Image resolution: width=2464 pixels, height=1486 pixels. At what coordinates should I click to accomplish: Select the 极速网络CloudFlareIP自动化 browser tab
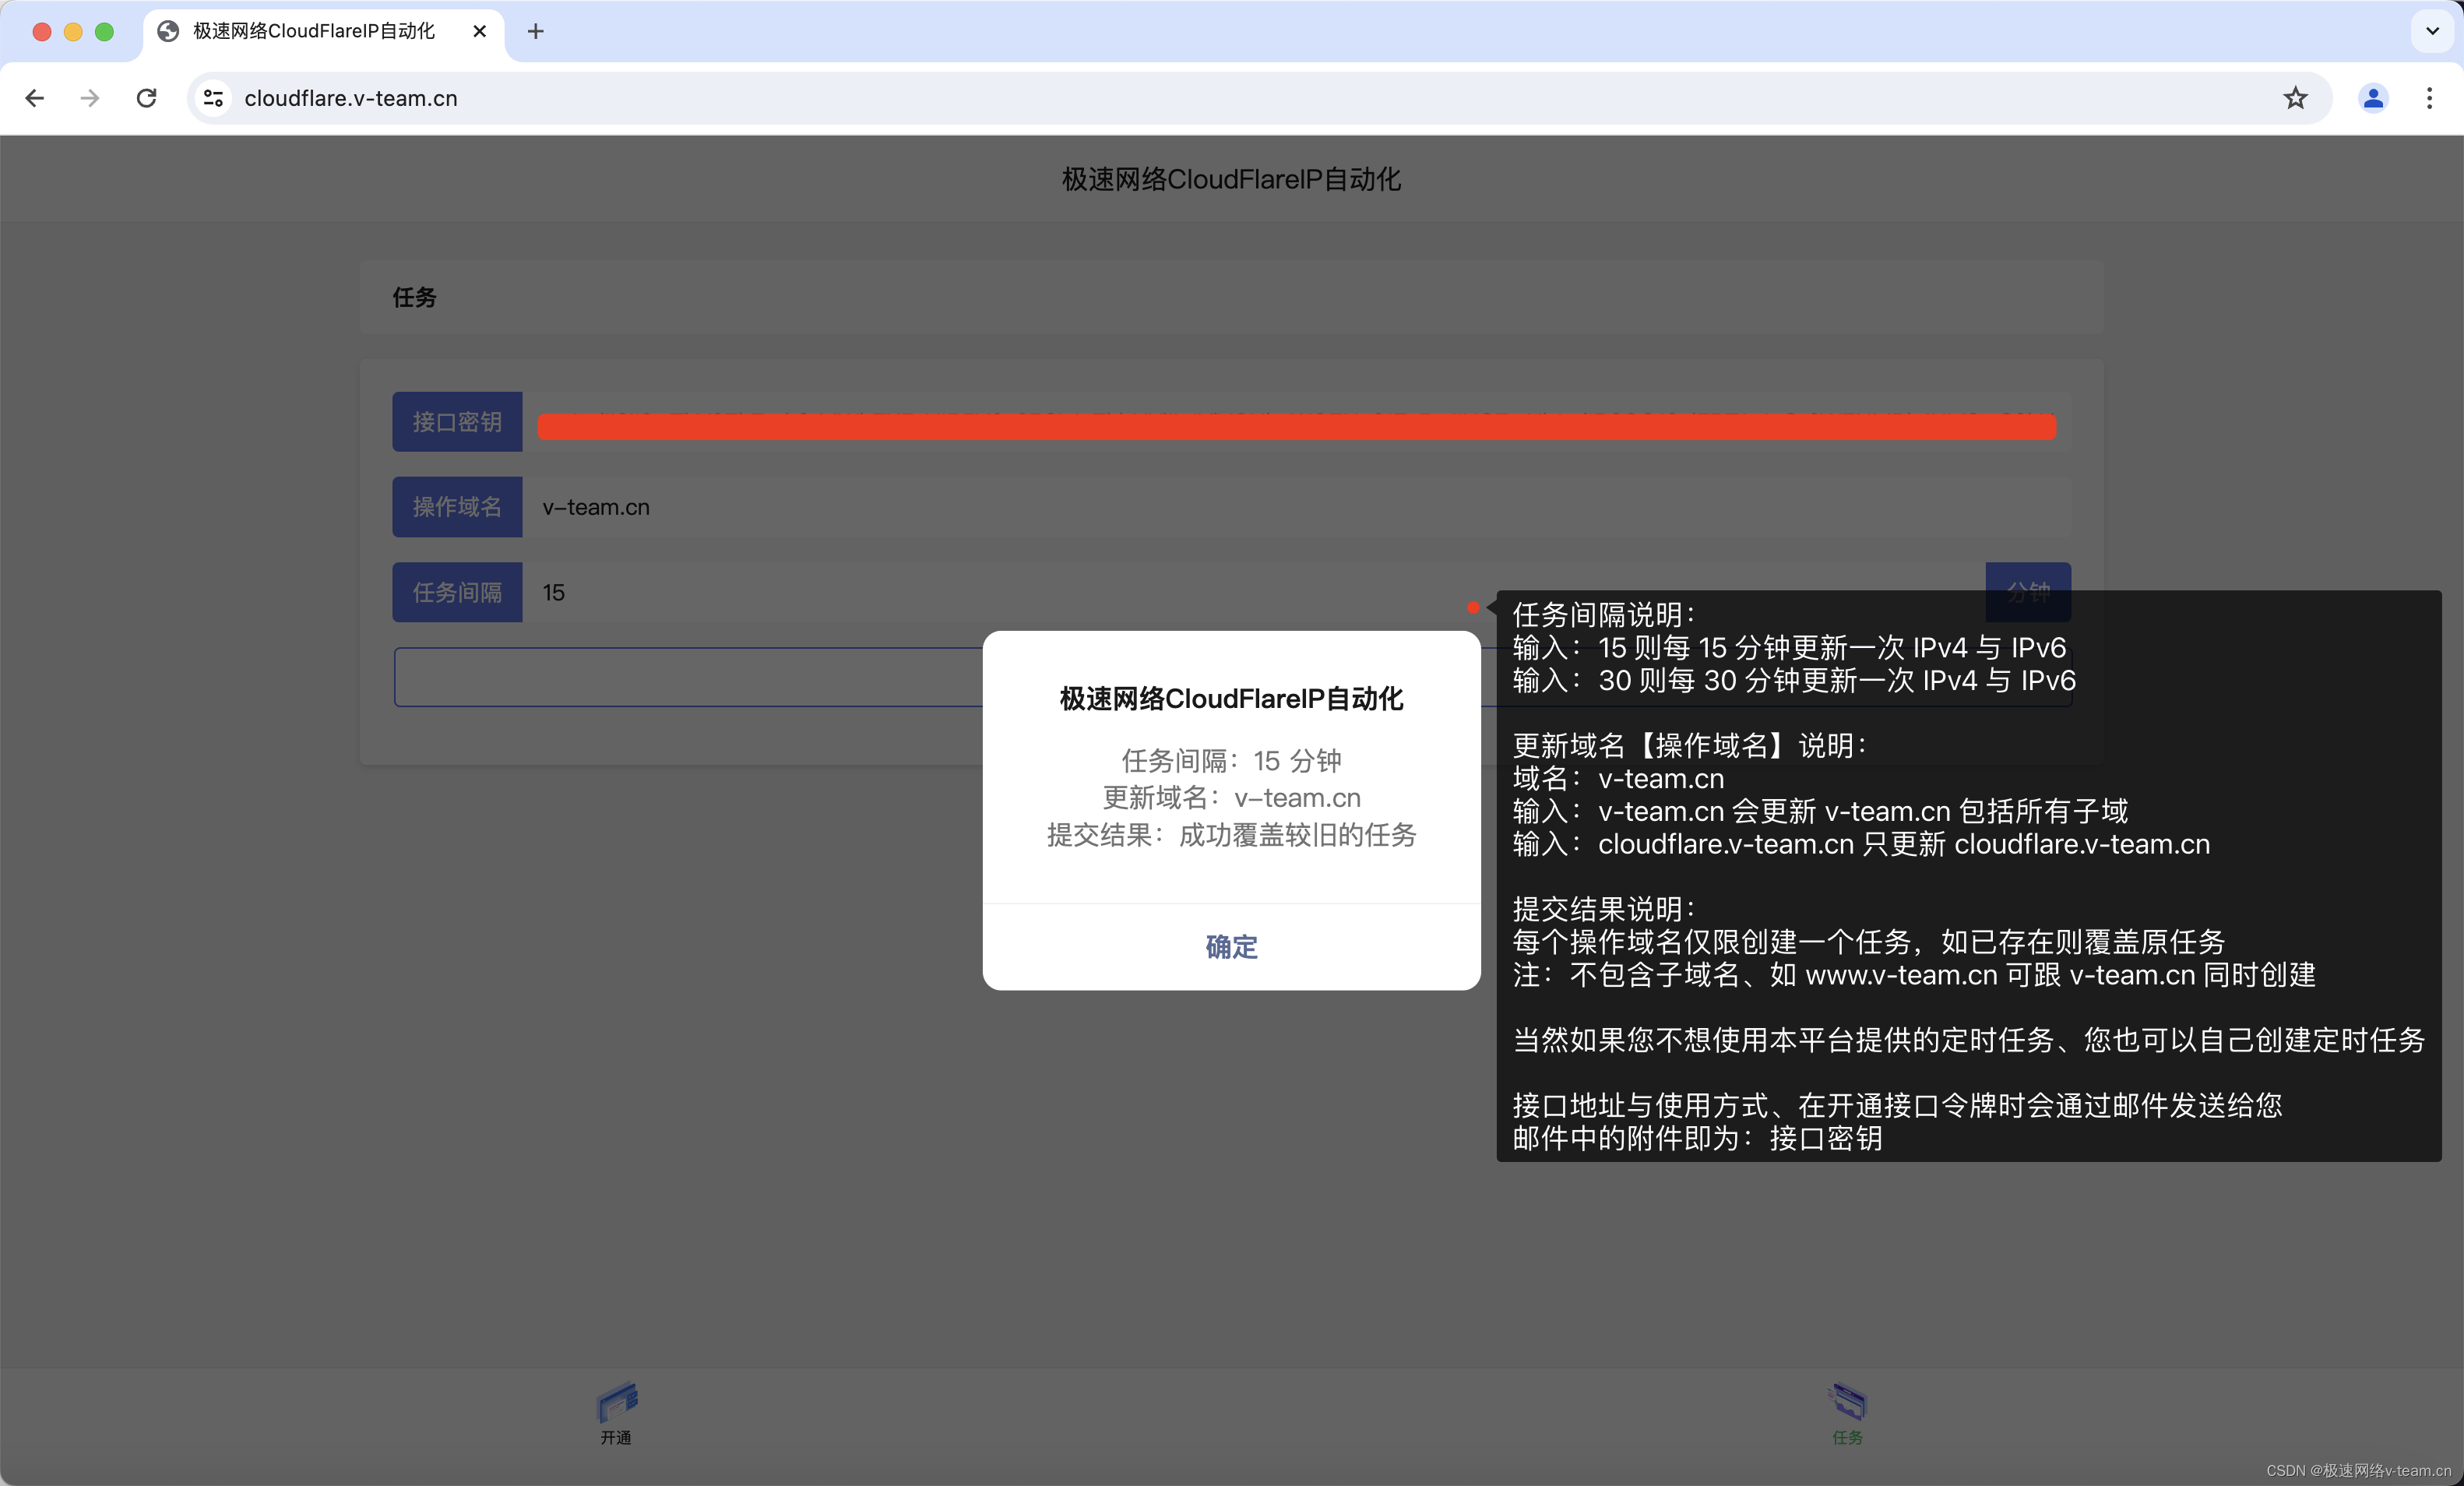coord(313,32)
